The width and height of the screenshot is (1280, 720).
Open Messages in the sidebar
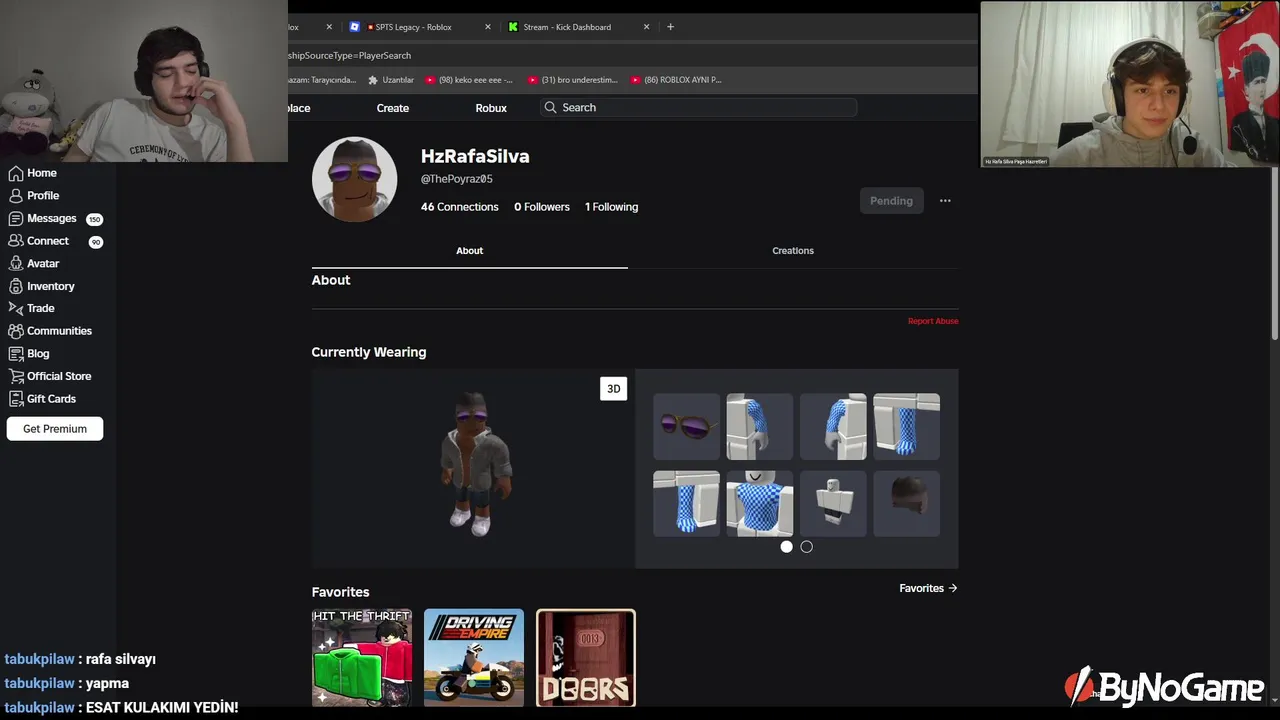point(43,218)
